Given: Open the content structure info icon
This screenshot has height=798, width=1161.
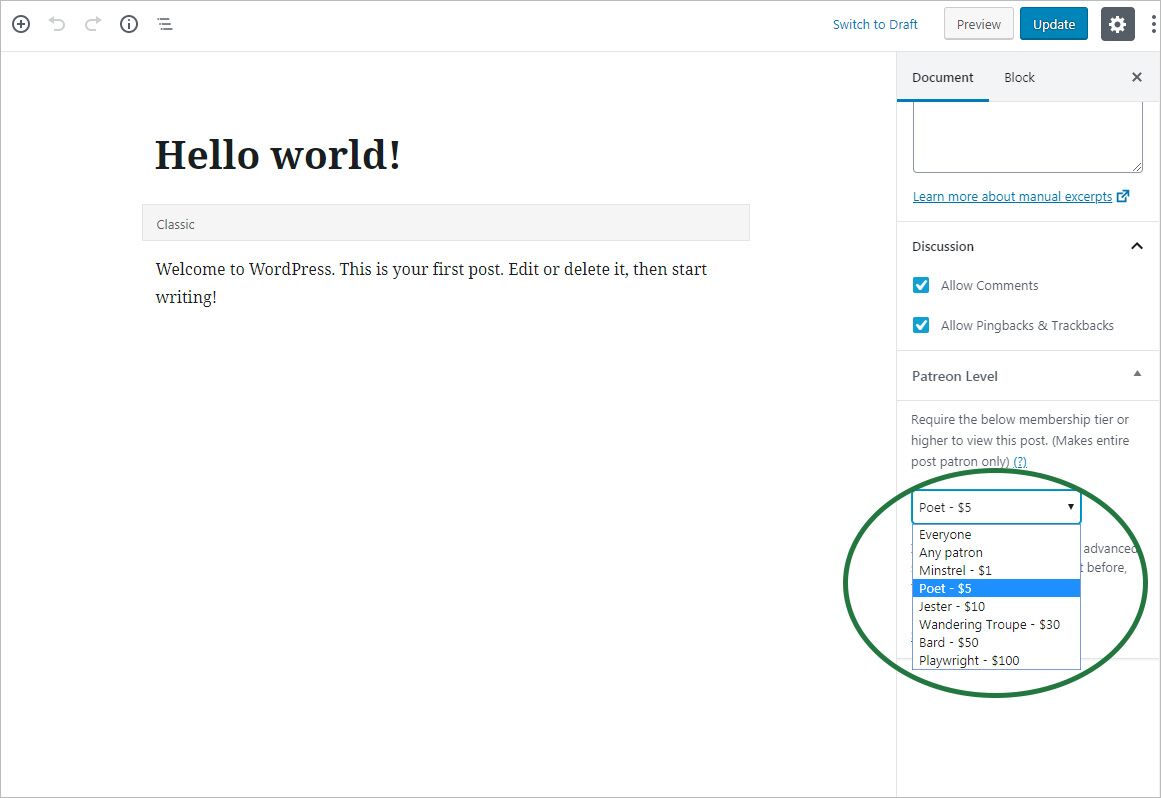Looking at the screenshot, I should click(129, 24).
